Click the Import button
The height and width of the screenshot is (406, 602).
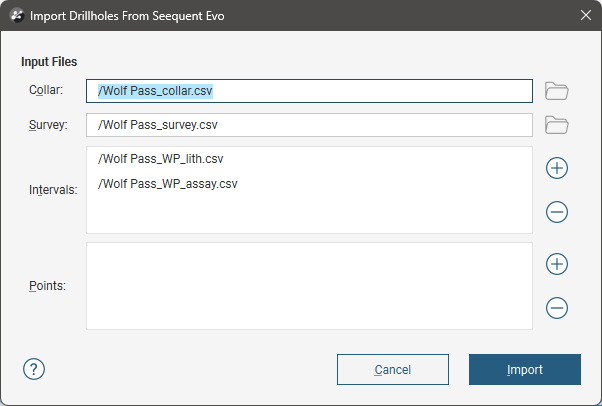tap(524, 369)
